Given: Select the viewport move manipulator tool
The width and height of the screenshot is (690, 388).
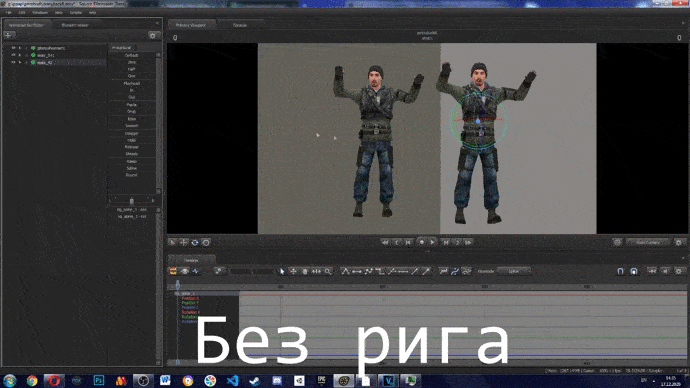Looking at the screenshot, I should click(x=184, y=242).
